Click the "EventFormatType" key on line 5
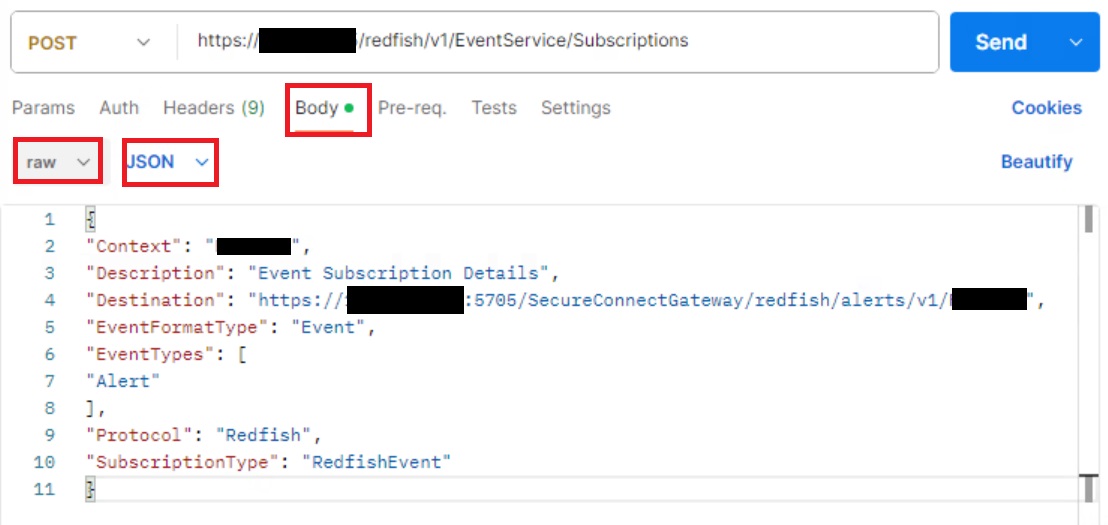1108x525 pixels. [177, 328]
